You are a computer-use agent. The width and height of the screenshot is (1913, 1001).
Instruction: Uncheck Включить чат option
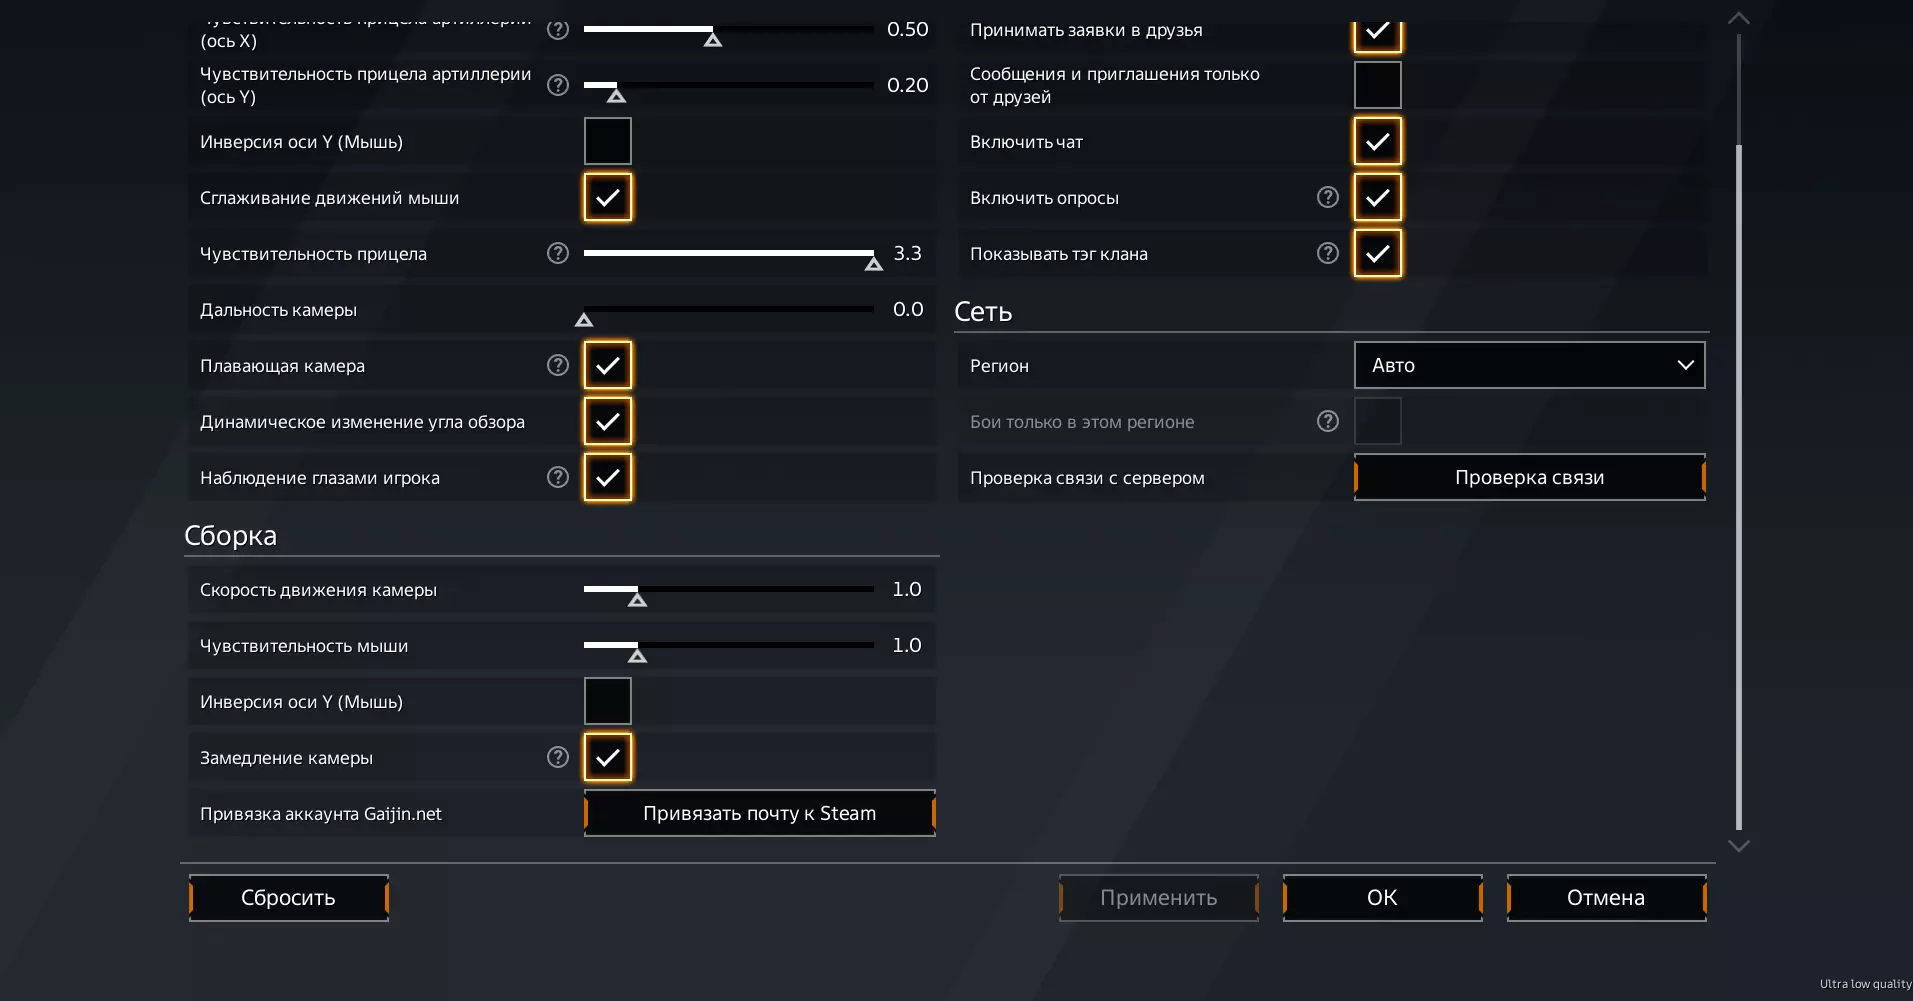click(x=1378, y=142)
